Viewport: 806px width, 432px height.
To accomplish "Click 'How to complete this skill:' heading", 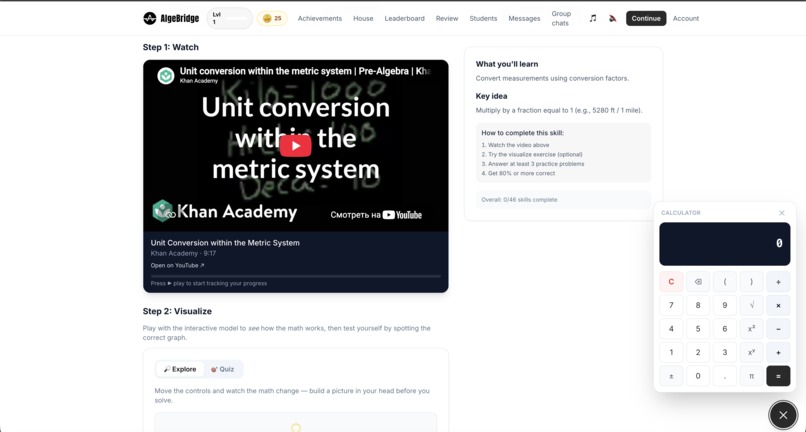I will [x=522, y=133].
